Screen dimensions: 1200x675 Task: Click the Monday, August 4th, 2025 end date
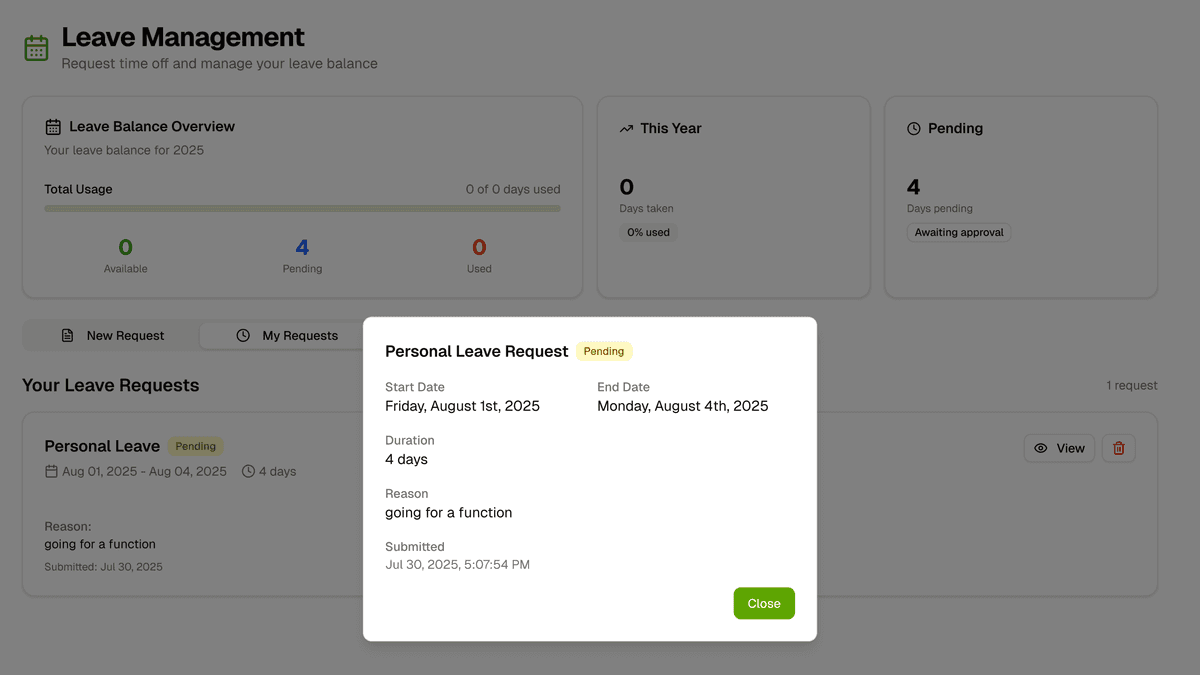(683, 406)
